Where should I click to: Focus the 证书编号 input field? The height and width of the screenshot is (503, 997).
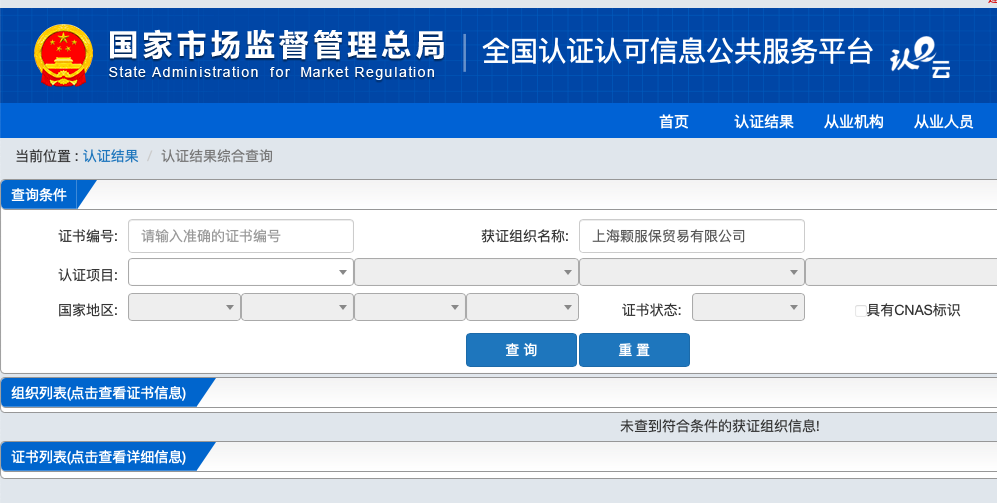coord(241,236)
